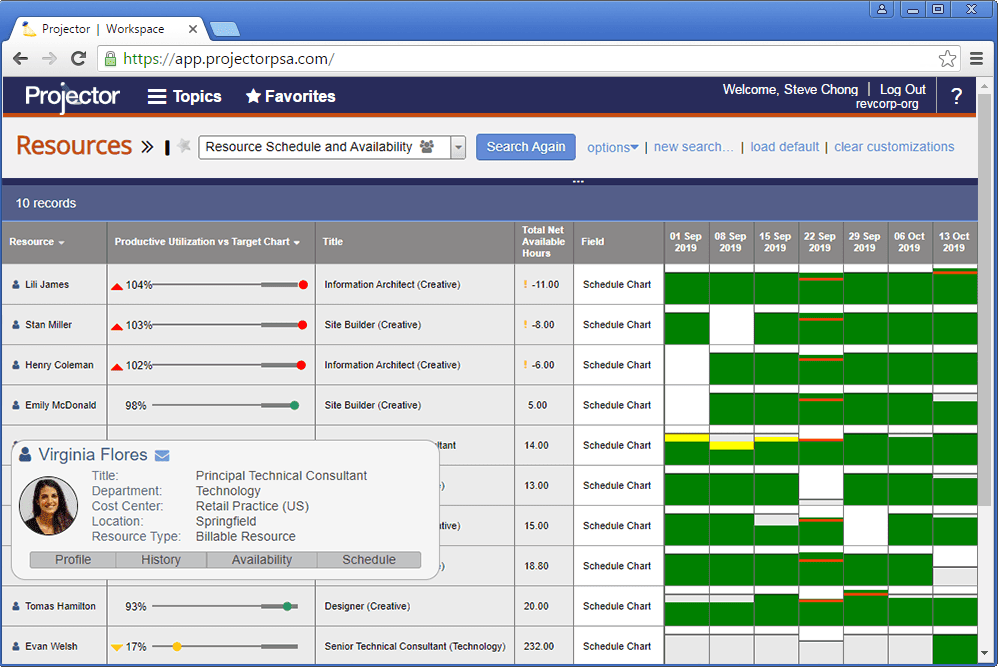Click Lili James's red utilization slider marker
The height and width of the screenshot is (667, 1000).
point(303,285)
